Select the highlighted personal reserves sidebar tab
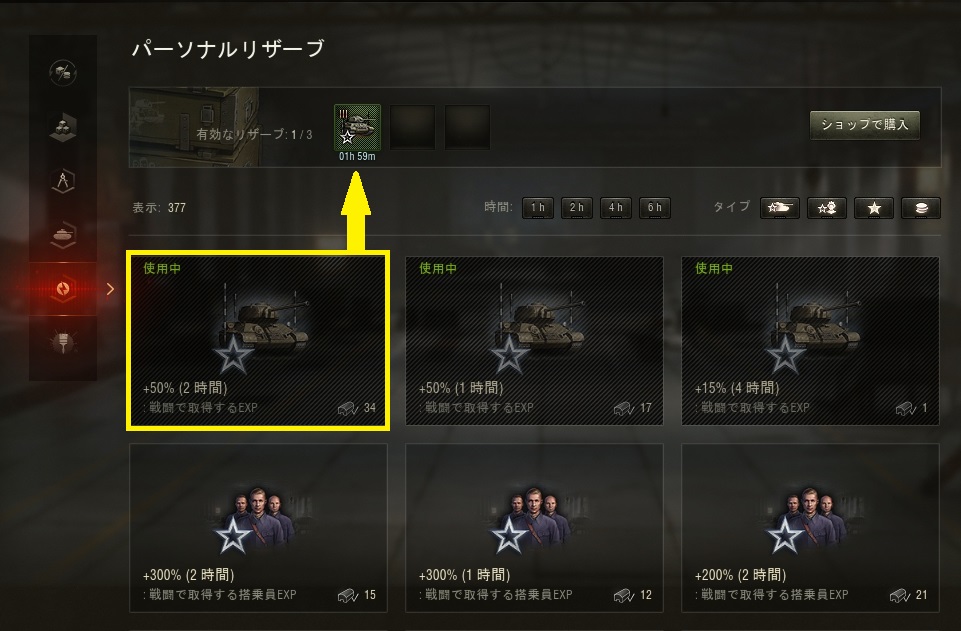 (63, 289)
